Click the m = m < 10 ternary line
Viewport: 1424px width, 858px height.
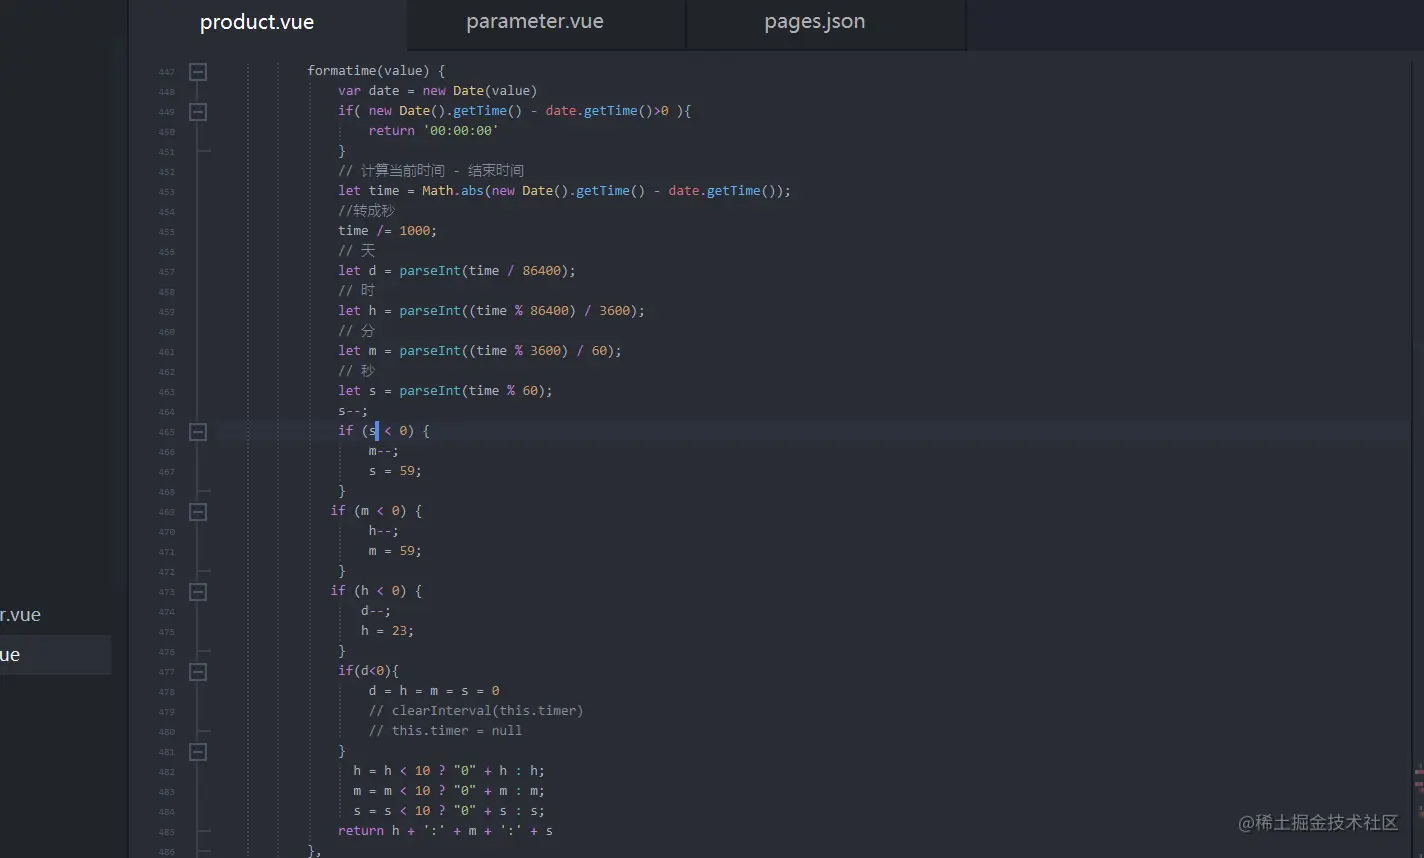pos(449,791)
